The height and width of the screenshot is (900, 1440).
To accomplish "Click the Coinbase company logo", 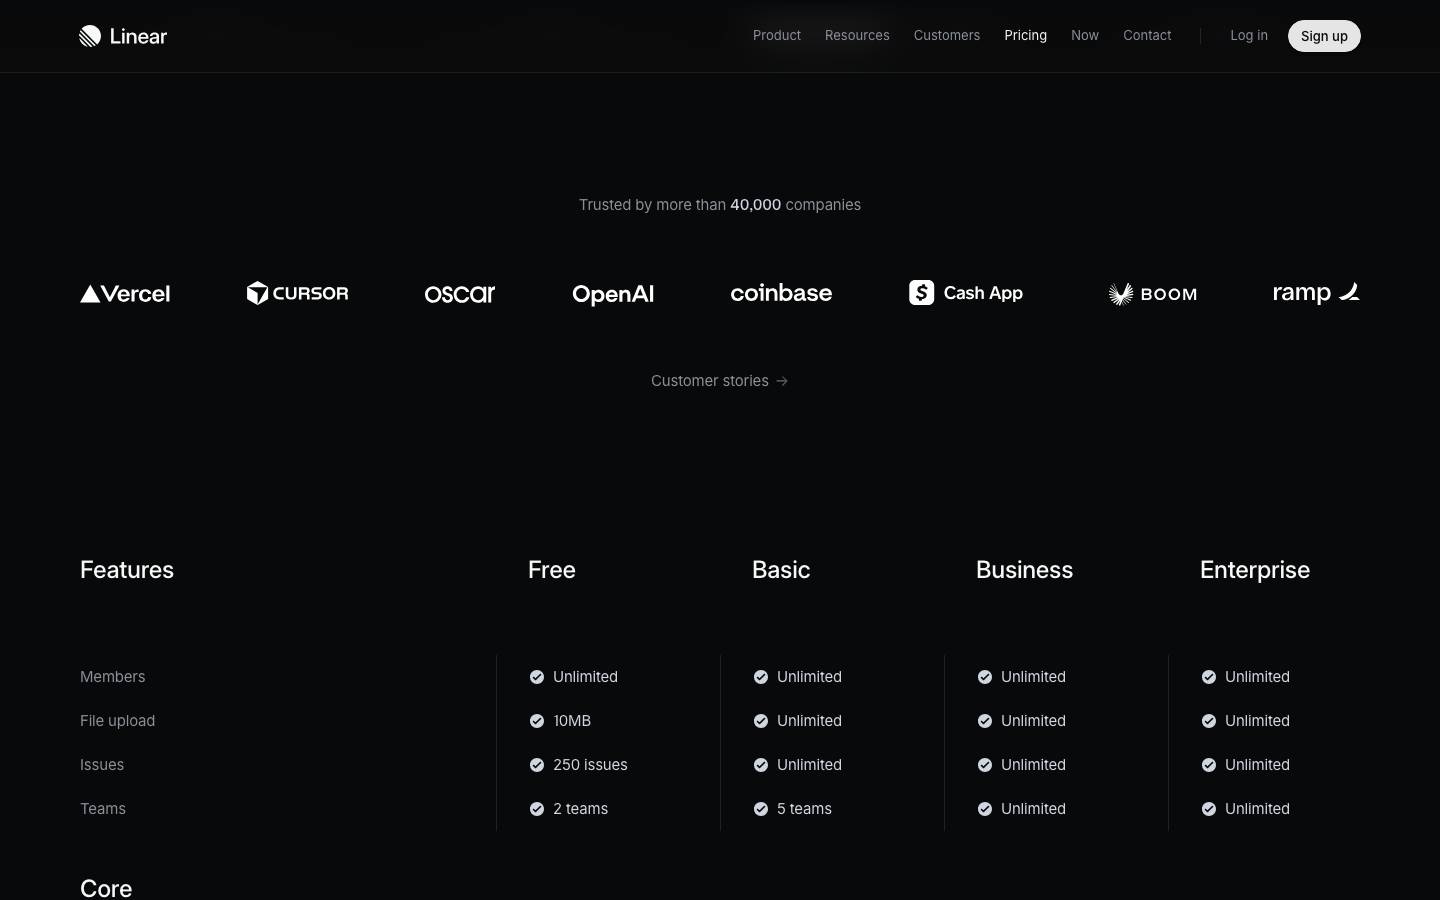I will point(781,293).
